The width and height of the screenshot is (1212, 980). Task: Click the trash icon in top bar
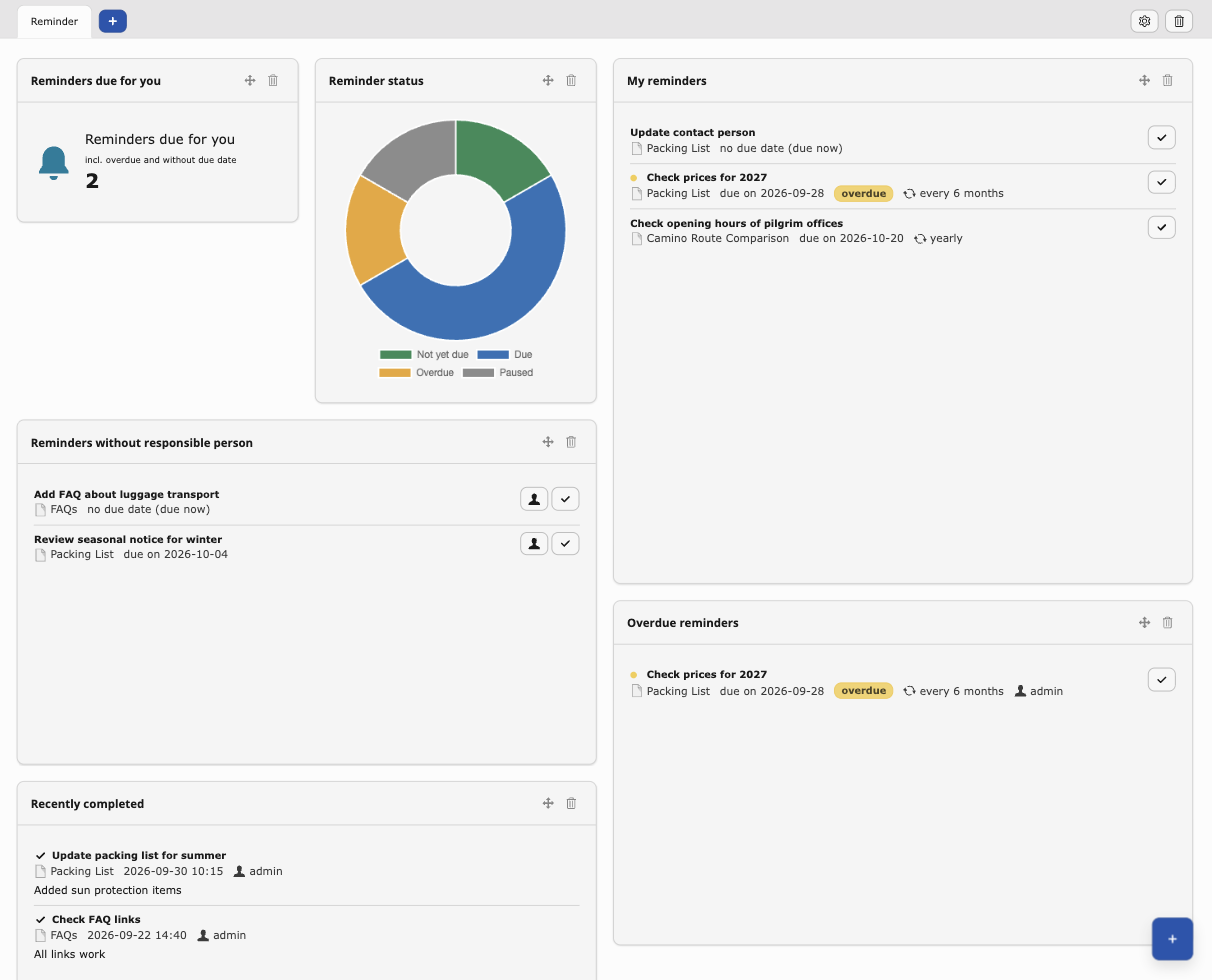click(1179, 21)
